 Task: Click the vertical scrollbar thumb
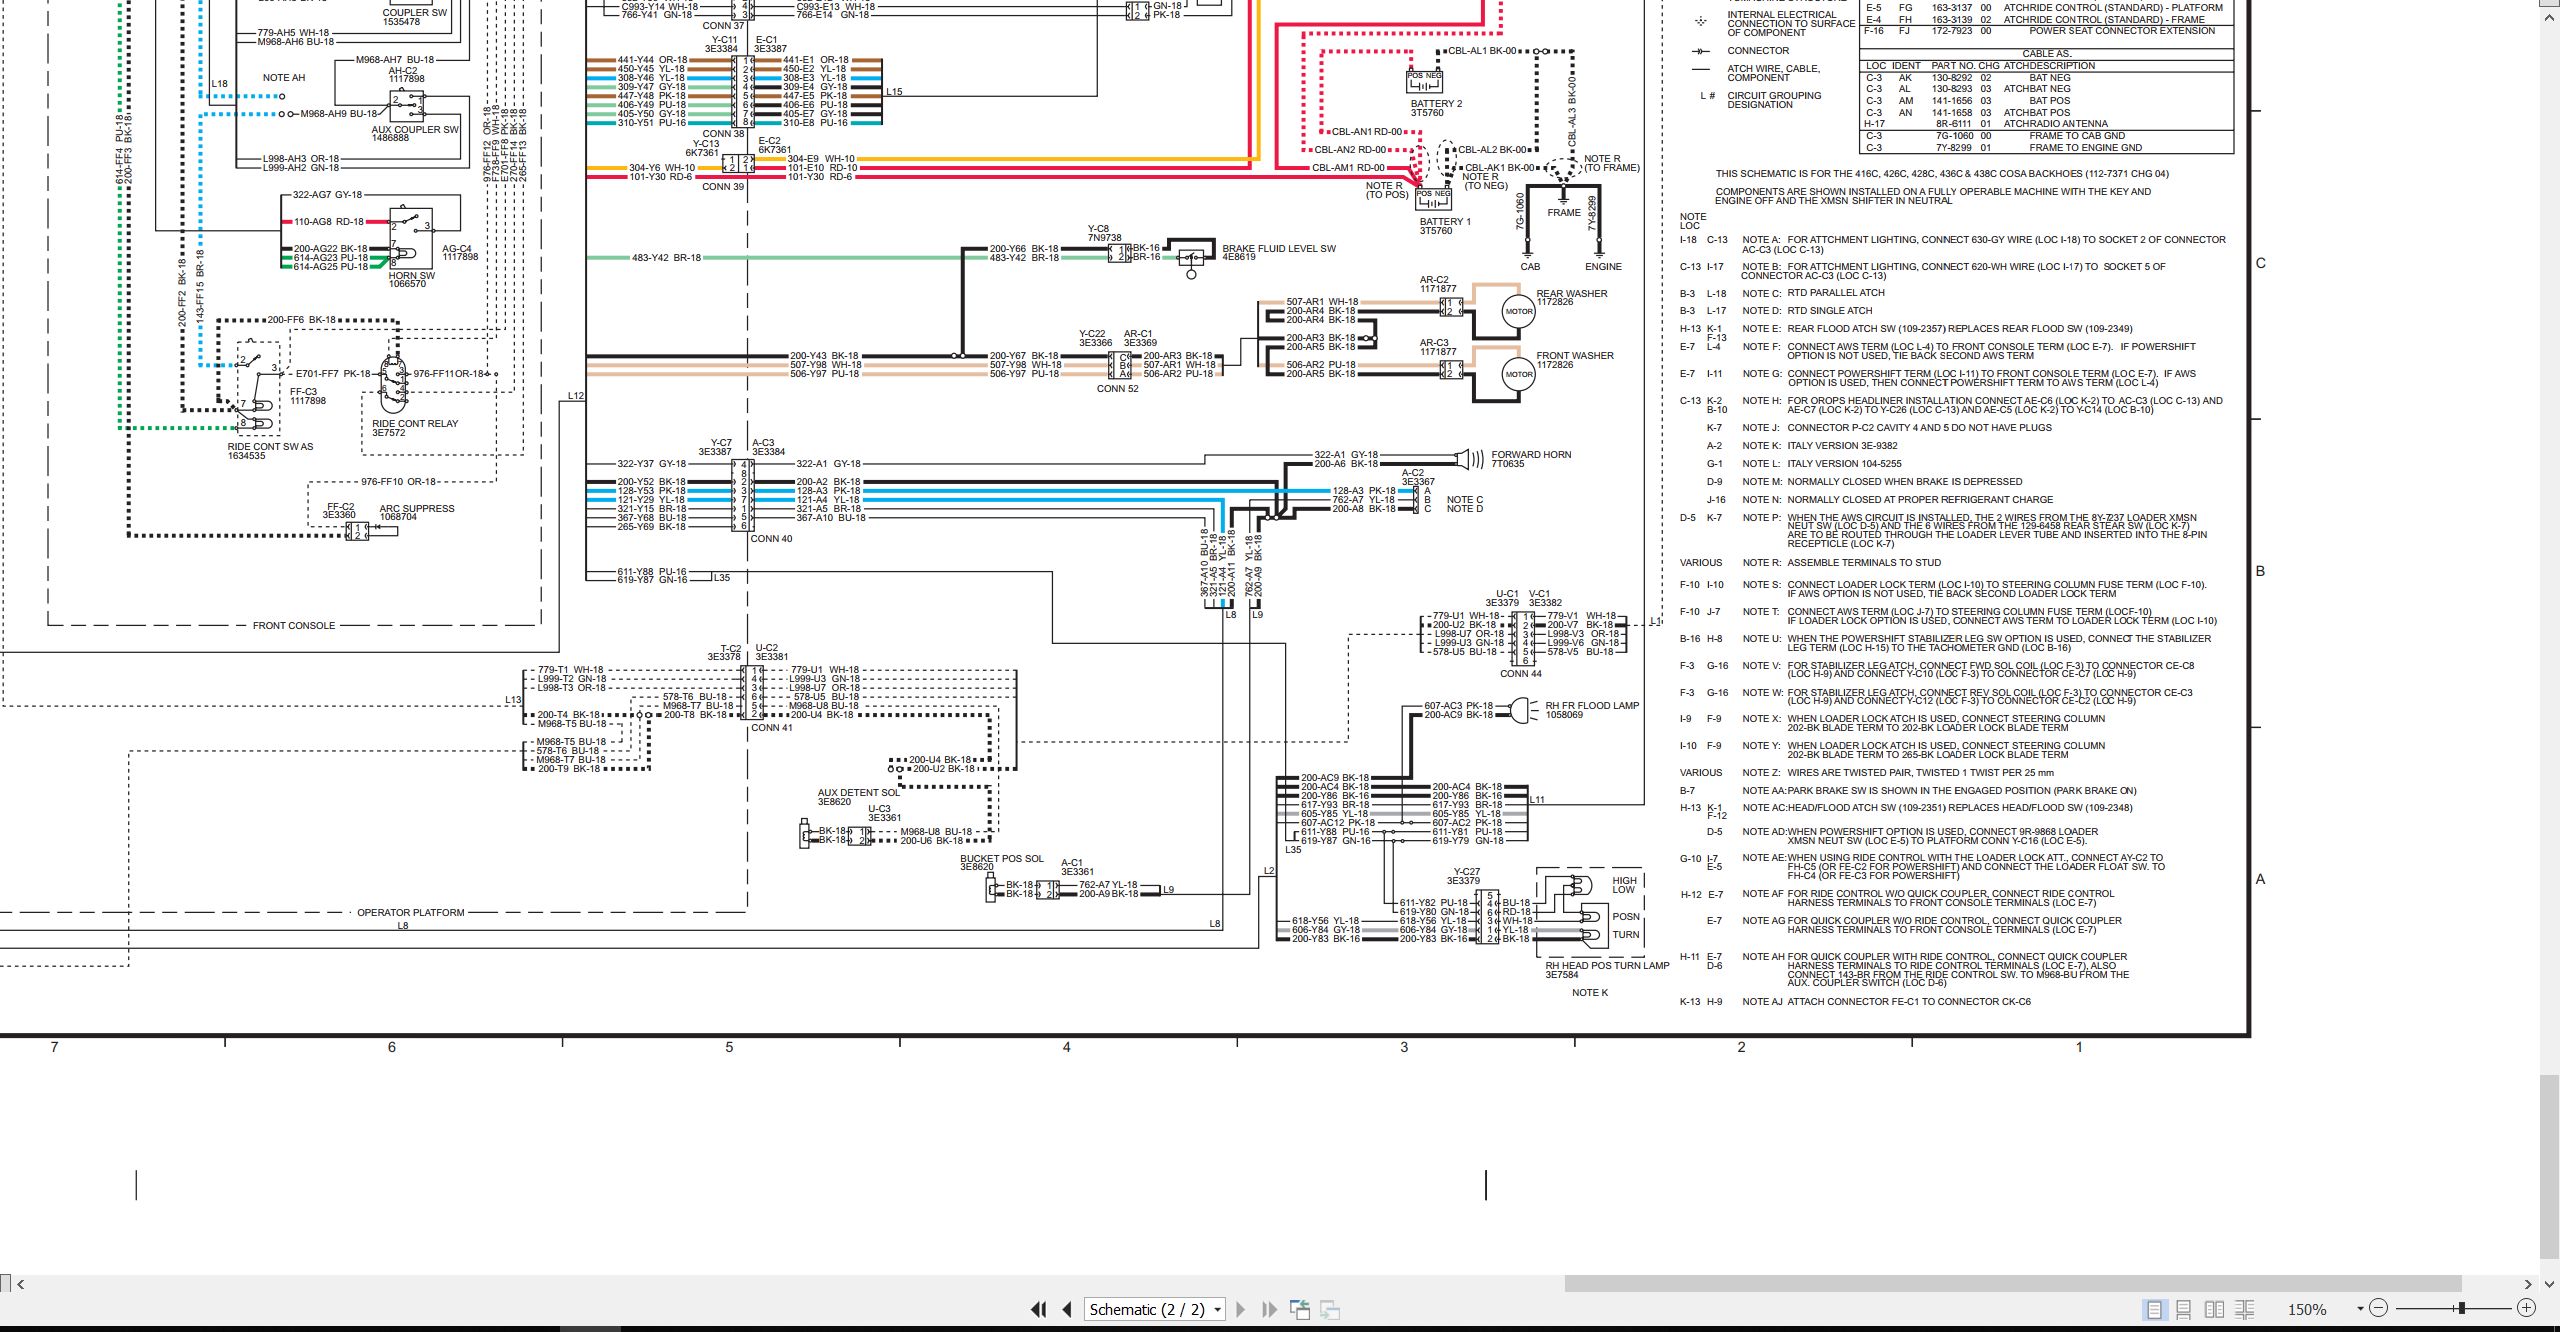point(2548,1168)
